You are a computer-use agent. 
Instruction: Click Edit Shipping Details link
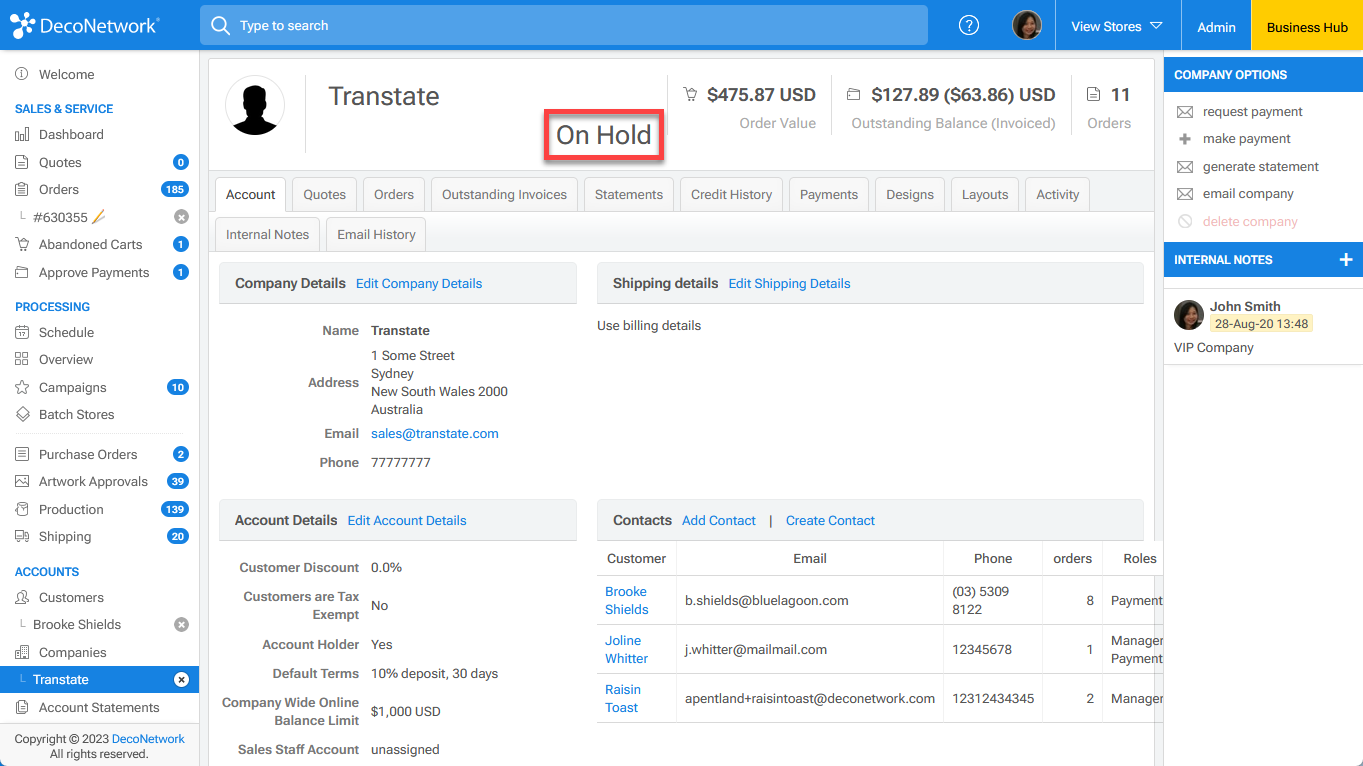pyautogui.click(x=789, y=284)
